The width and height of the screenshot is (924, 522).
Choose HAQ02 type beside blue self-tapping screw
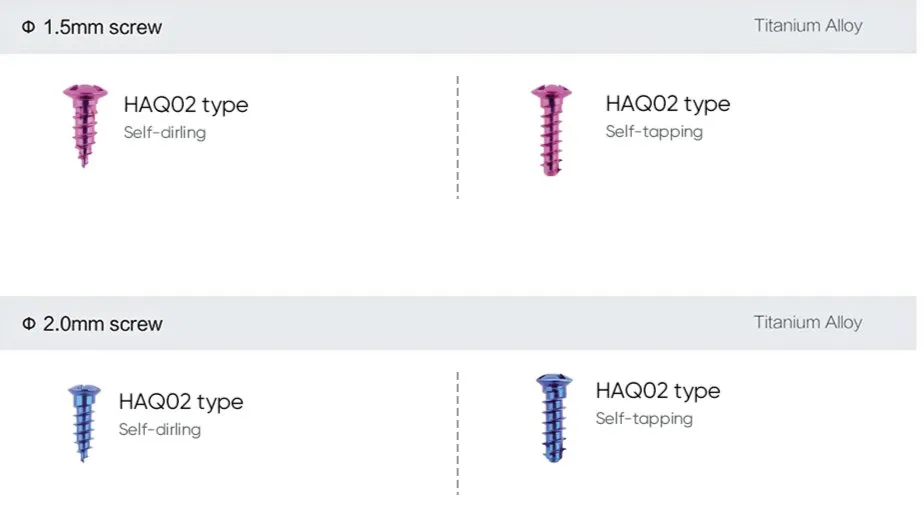coord(657,391)
